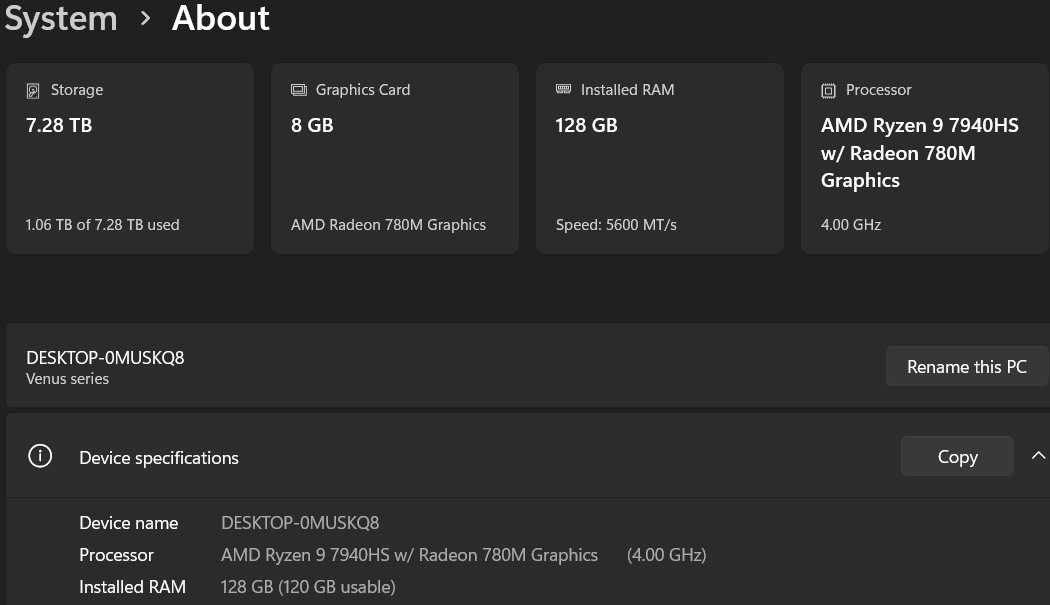Go back to System in breadcrumb

[x=60, y=18]
